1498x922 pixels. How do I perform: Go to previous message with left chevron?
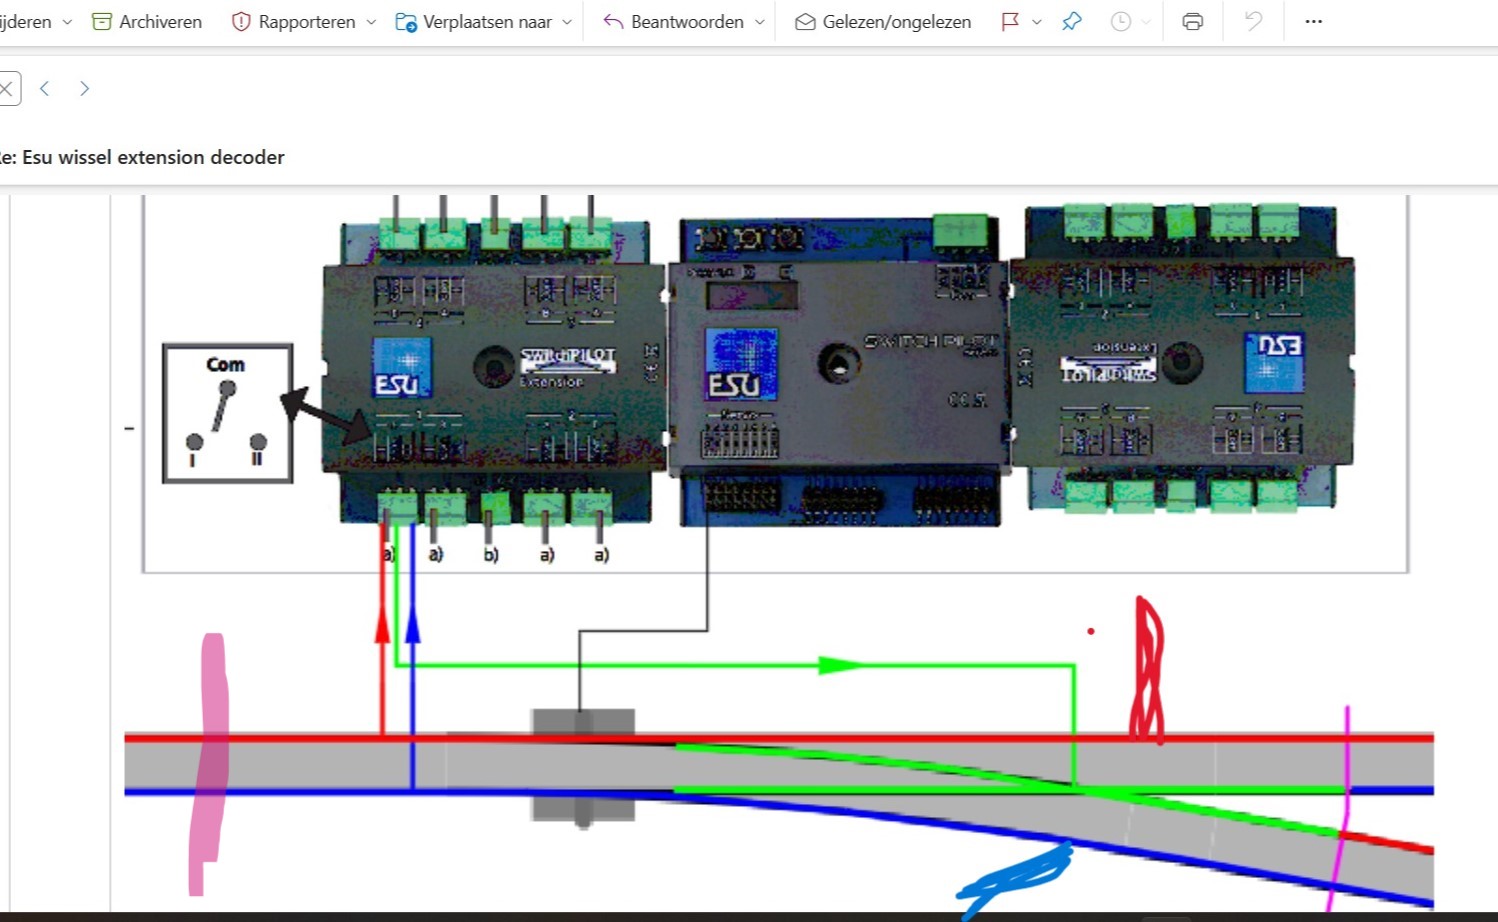point(44,88)
